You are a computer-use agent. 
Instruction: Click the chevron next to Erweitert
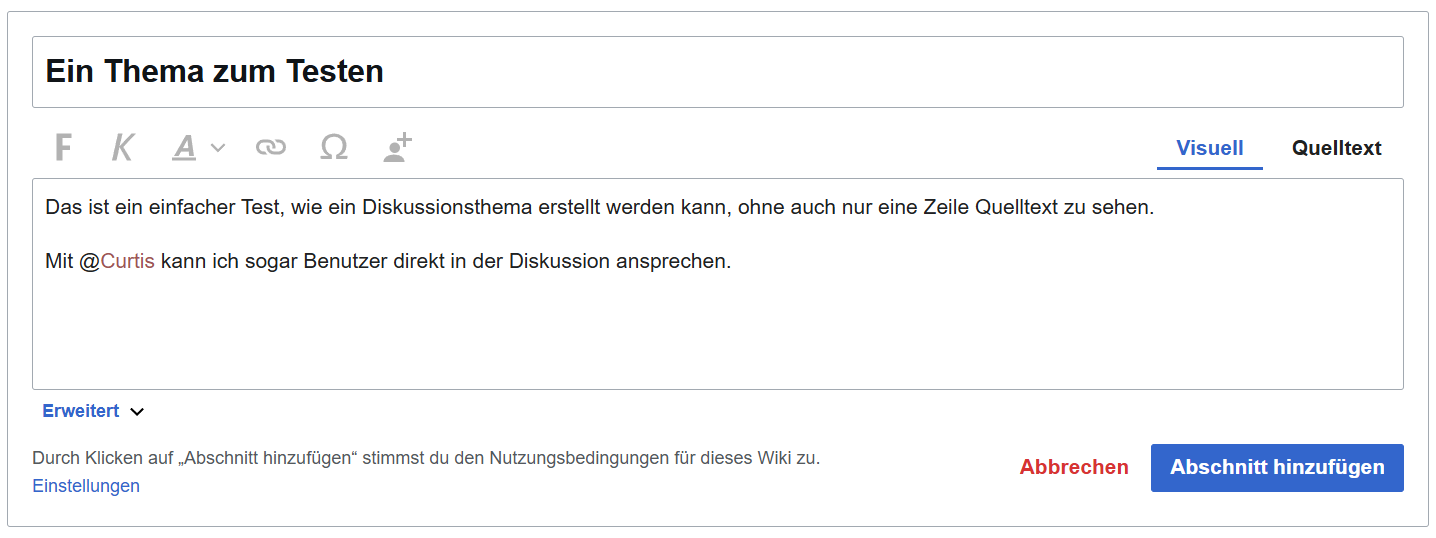[137, 411]
